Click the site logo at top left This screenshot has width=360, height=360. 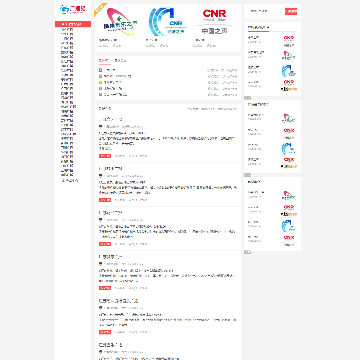tap(73, 10)
